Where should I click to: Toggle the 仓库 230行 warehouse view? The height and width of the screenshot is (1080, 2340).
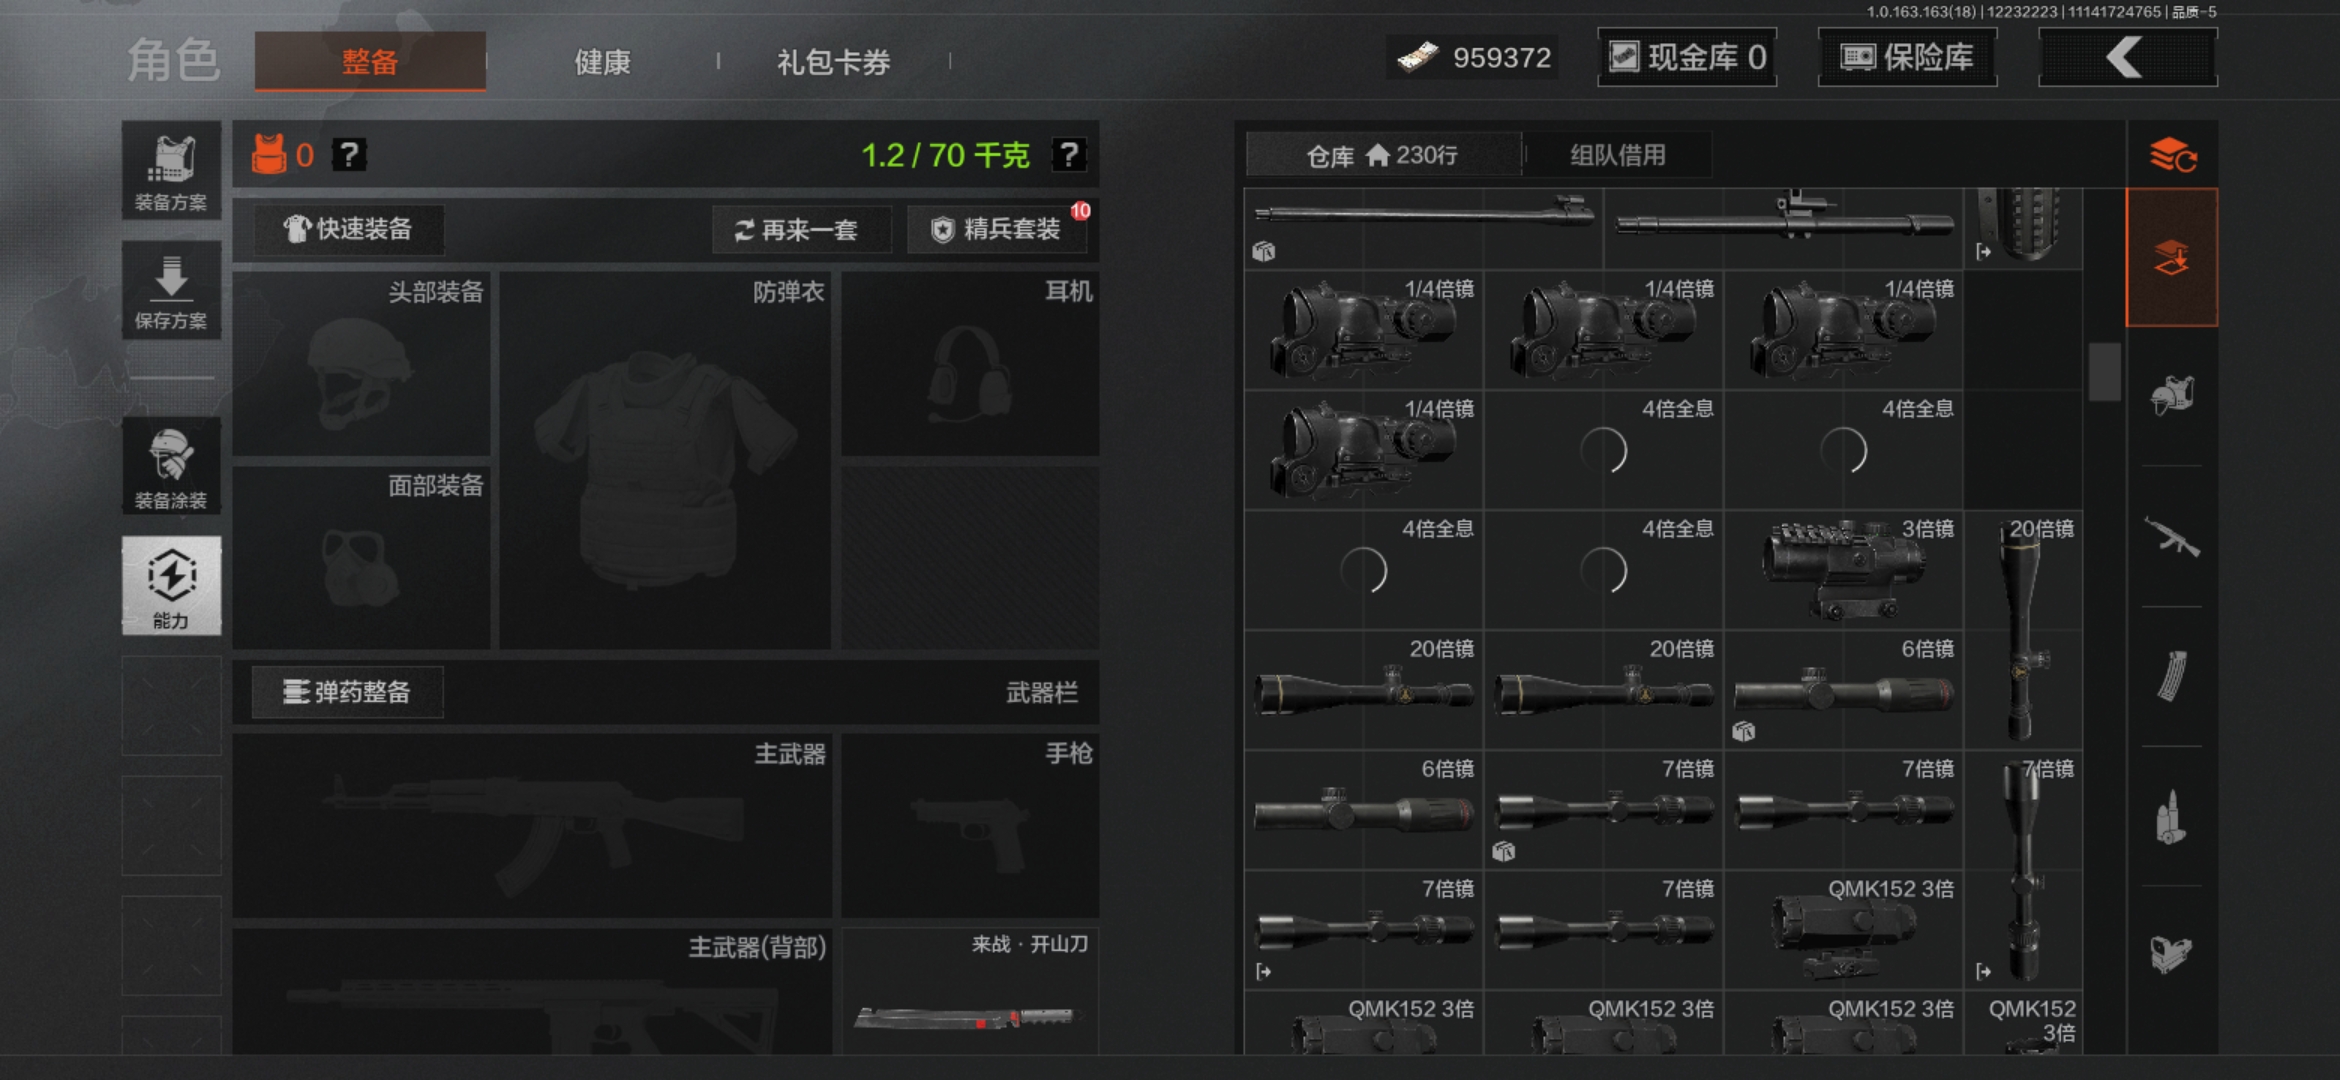coord(1385,155)
